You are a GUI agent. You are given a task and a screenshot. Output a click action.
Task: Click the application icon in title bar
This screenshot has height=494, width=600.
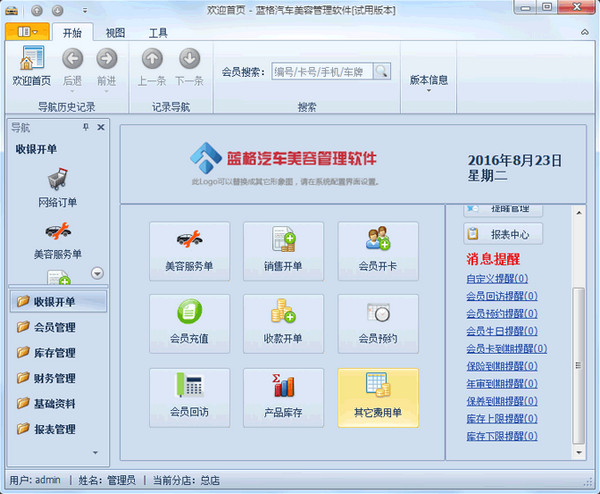click(x=11, y=10)
